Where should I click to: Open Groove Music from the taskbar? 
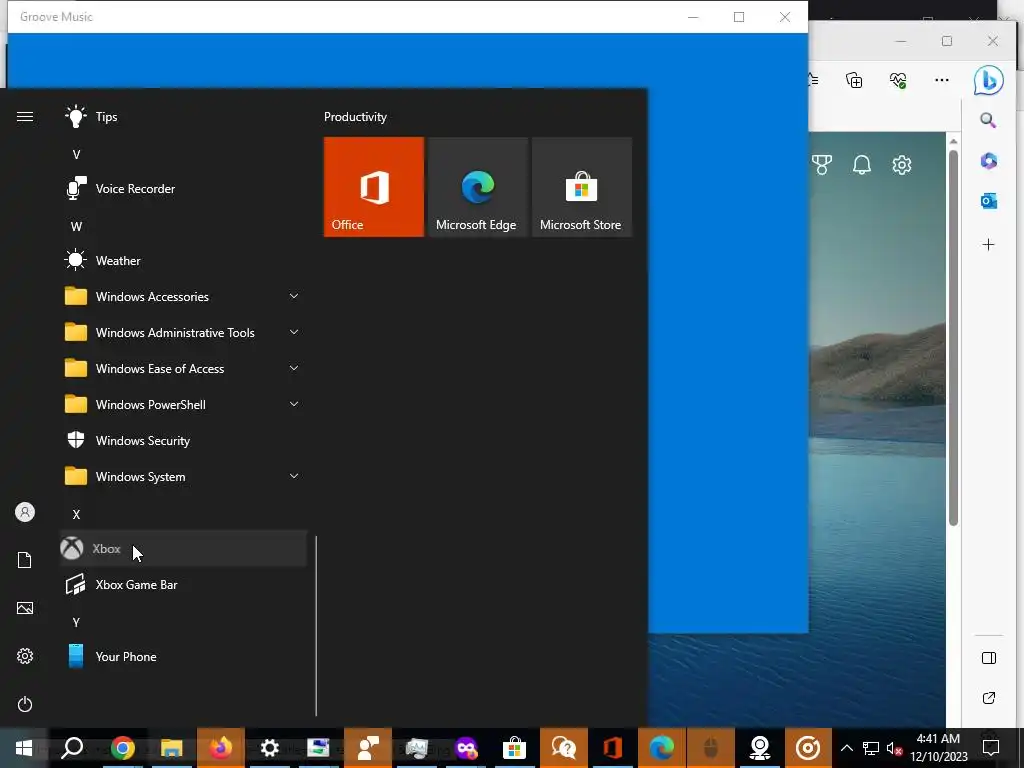[808, 748]
